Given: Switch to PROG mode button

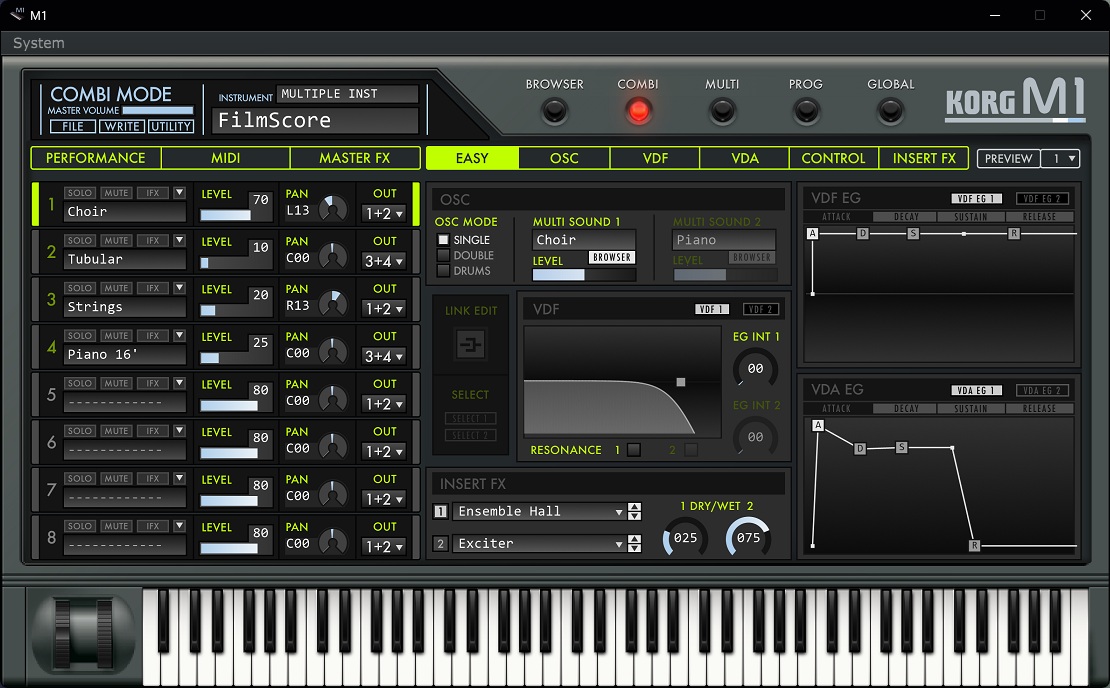Looking at the screenshot, I should 806,111.
